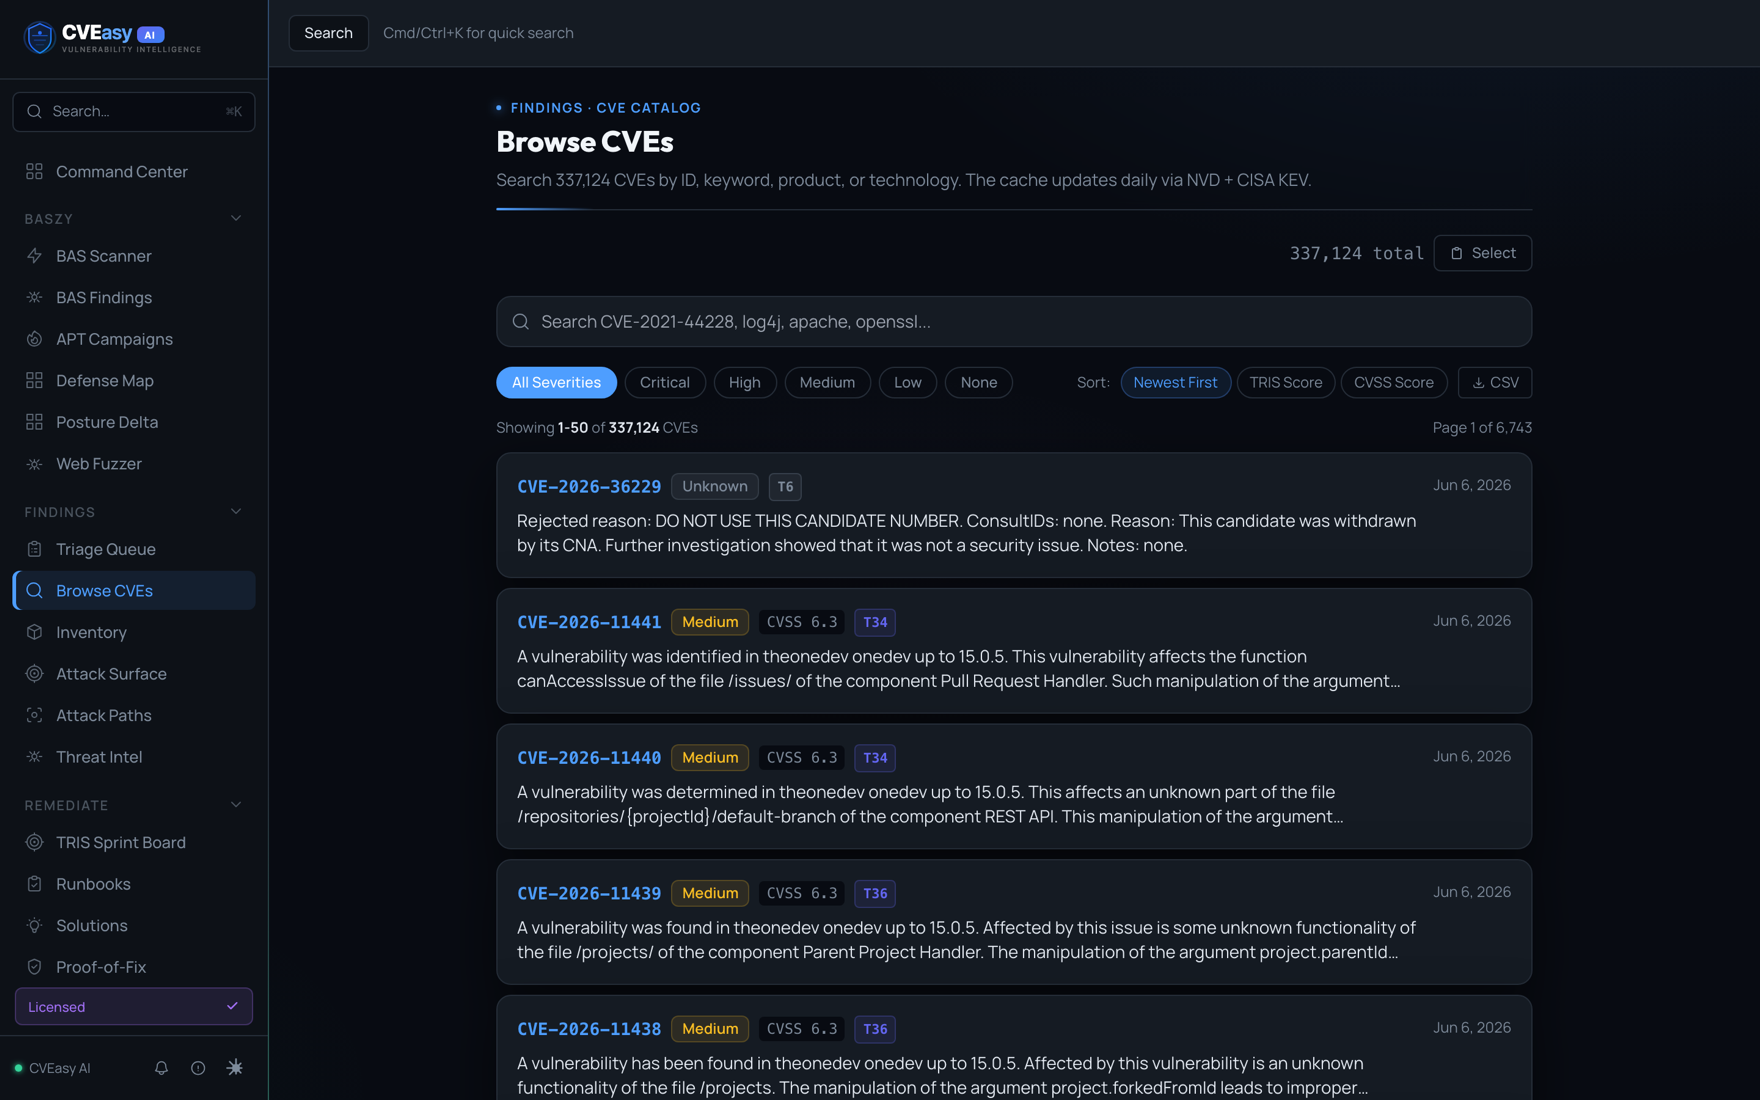Filter by Low severity

pos(908,382)
